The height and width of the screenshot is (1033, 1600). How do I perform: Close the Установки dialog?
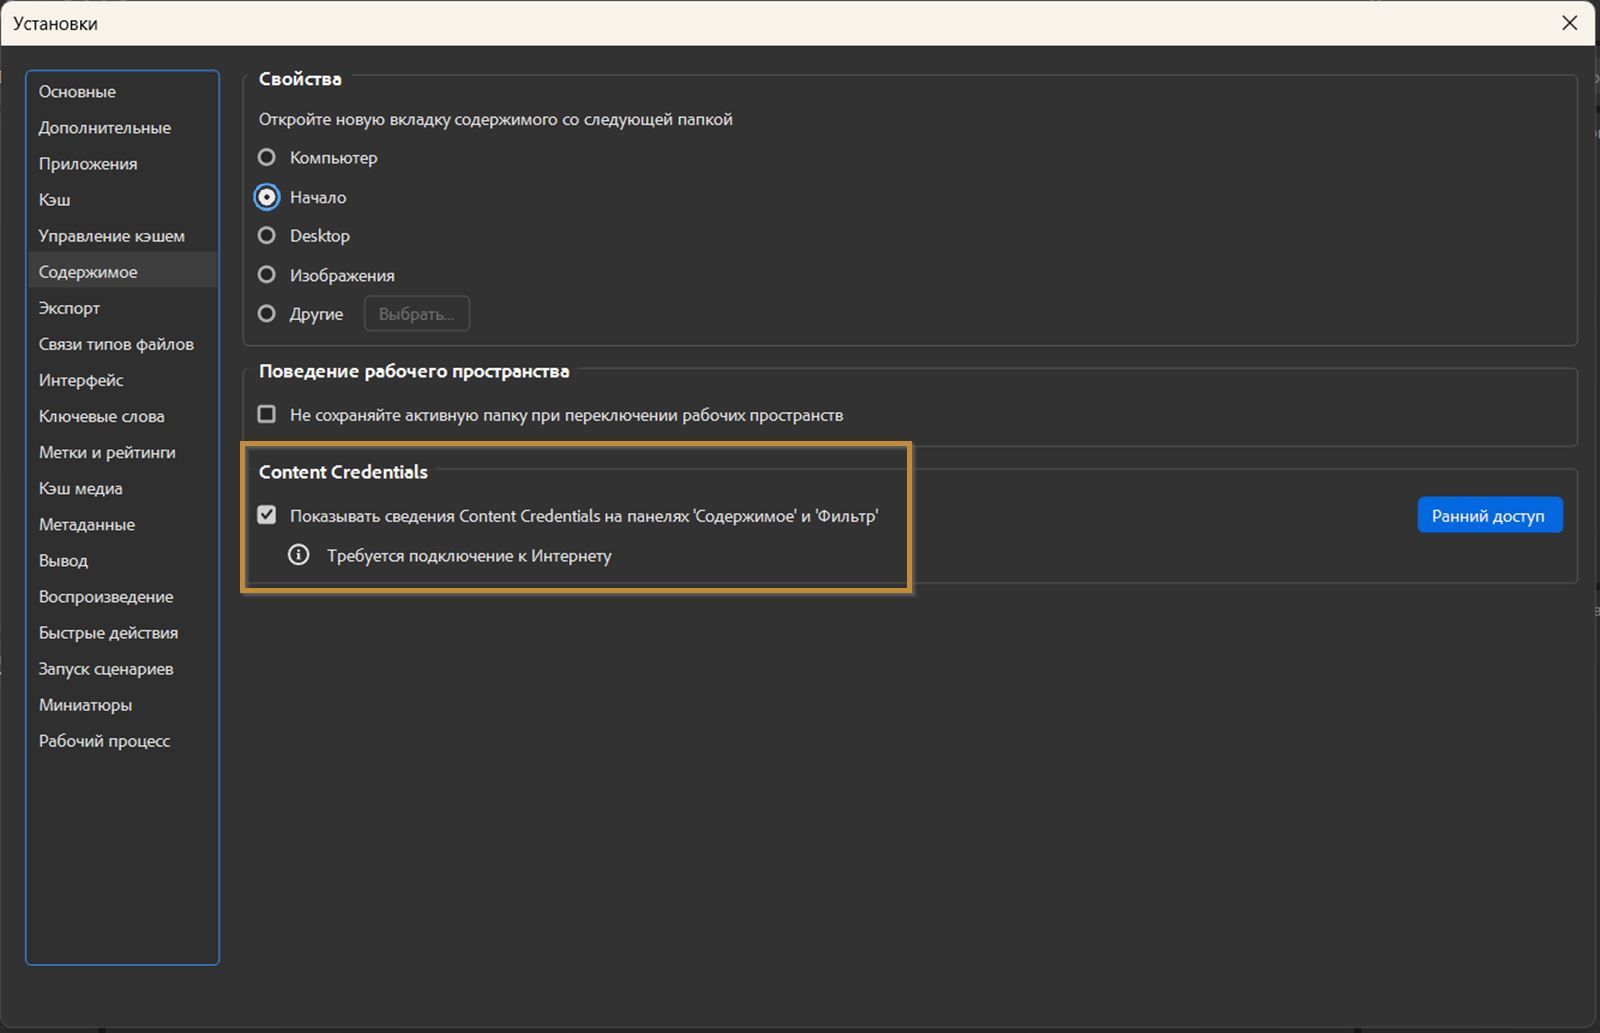point(1569,23)
